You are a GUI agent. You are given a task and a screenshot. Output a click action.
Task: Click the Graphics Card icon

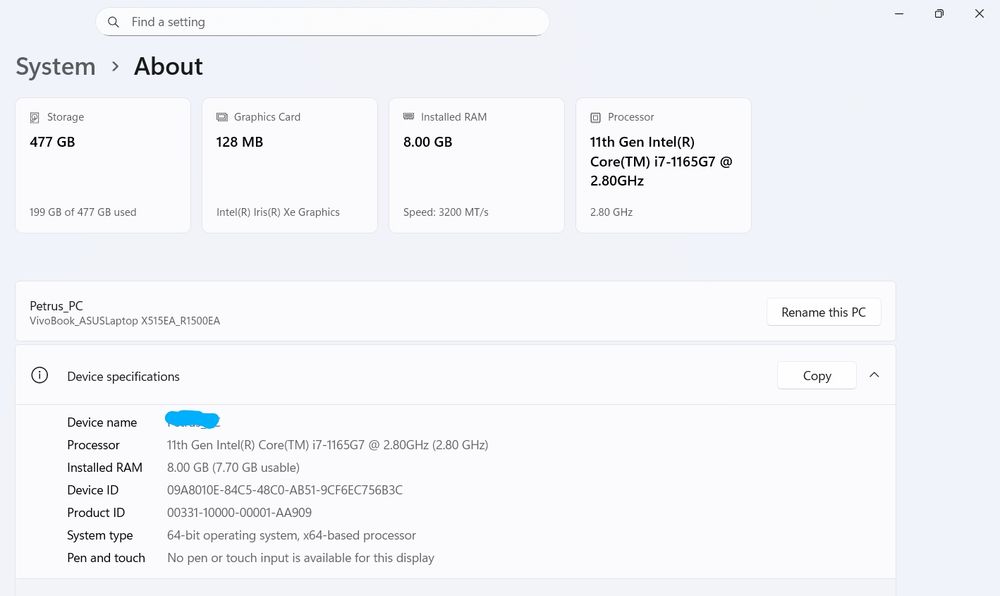point(221,117)
